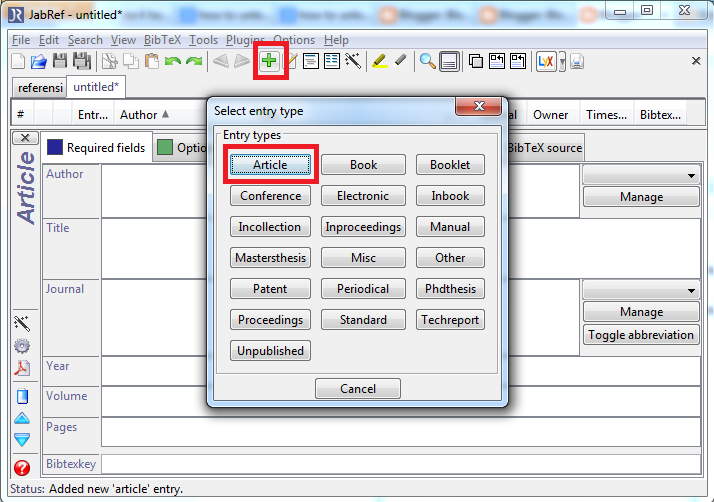Close entry editor with small X button
This screenshot has width=714, height=502.
pos(25,138)
